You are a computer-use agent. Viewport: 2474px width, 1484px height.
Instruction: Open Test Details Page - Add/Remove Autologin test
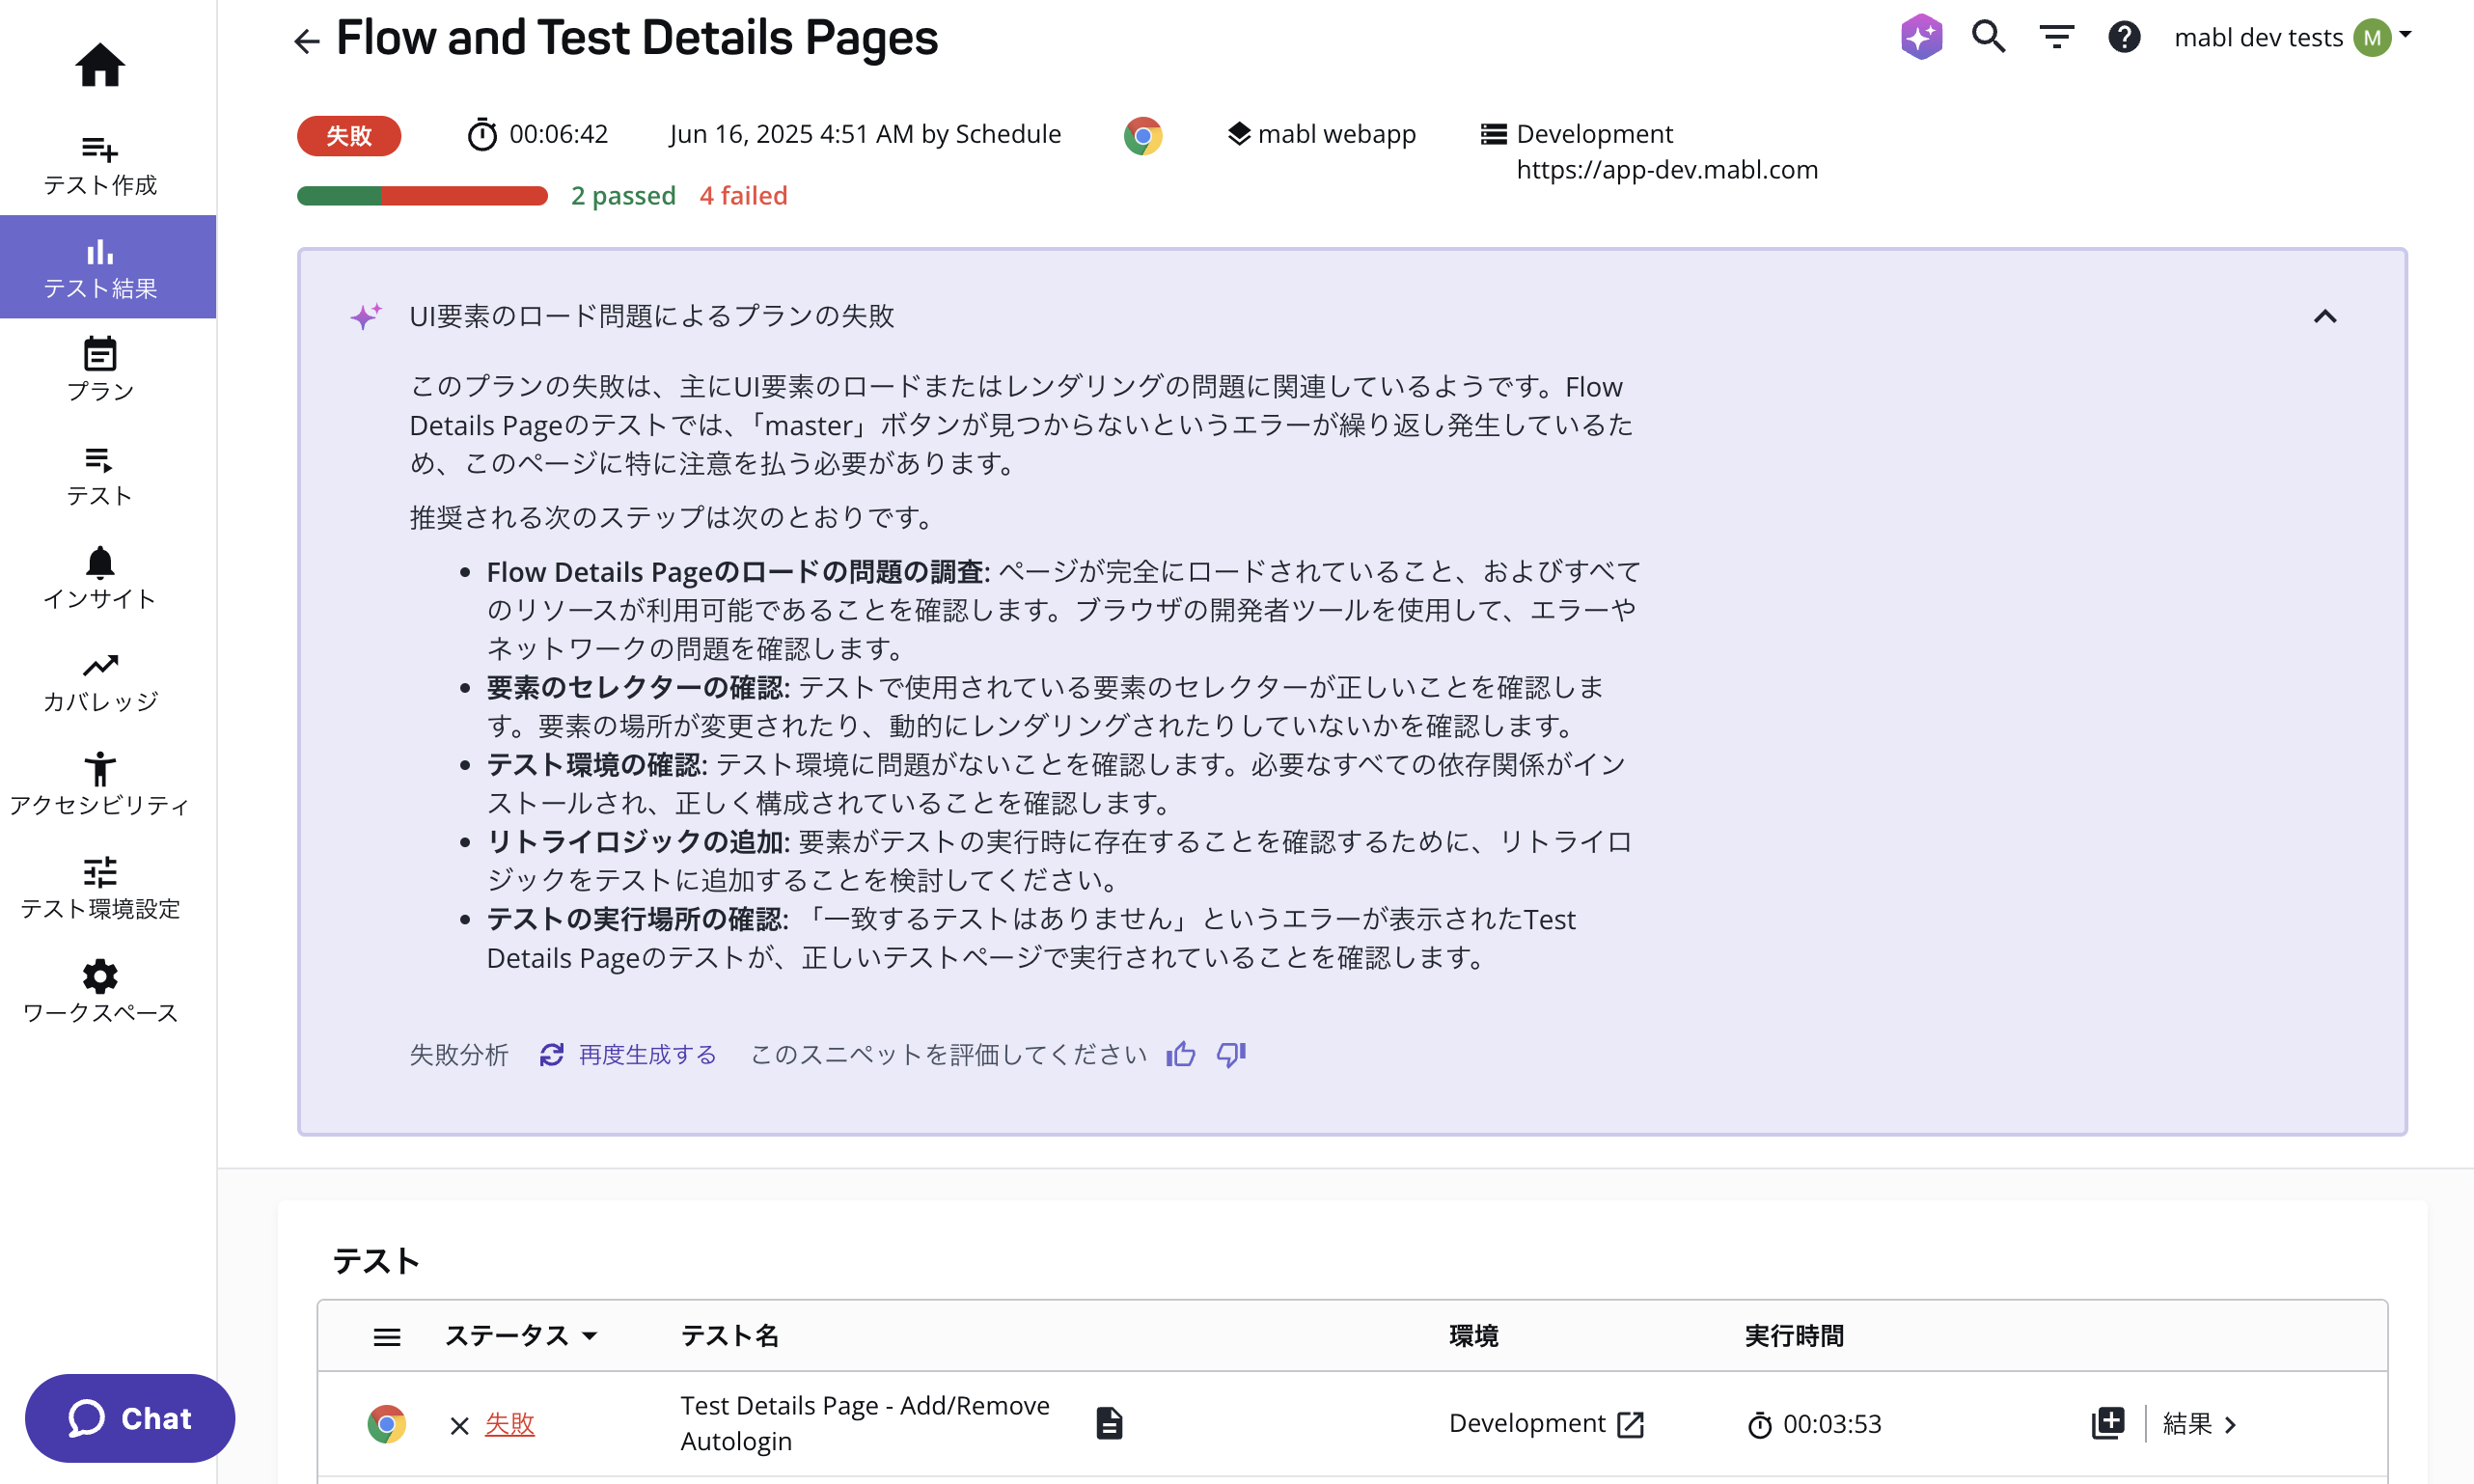[865, 1423]
